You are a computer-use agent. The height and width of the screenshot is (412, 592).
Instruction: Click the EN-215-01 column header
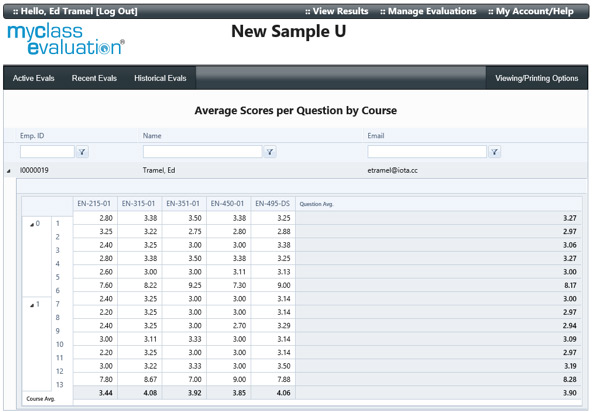click(x=95, y=204)
